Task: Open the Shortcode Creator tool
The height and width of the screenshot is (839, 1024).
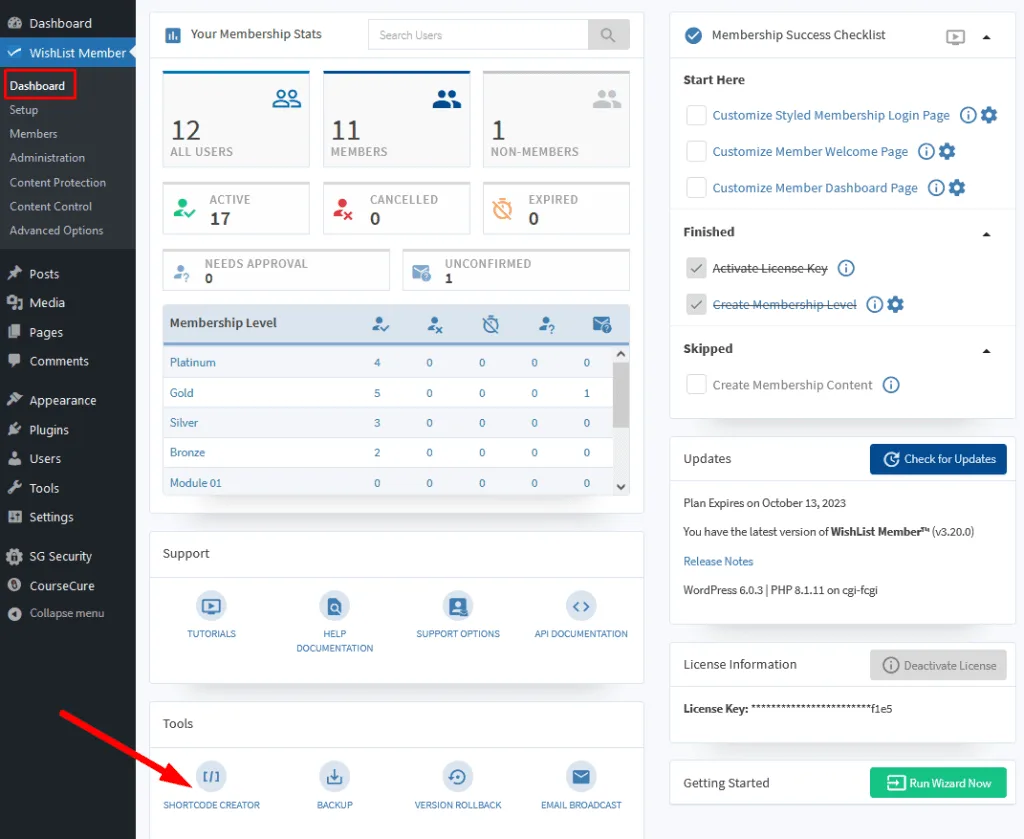Action: (x=211, y=776)
